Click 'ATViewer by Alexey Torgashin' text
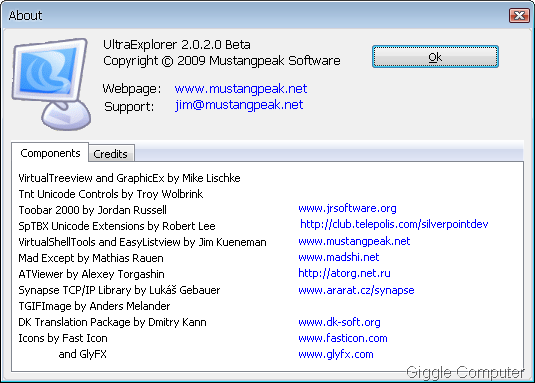Image resolution: width=535 pixels, height=383 pixels. point(91,274)
